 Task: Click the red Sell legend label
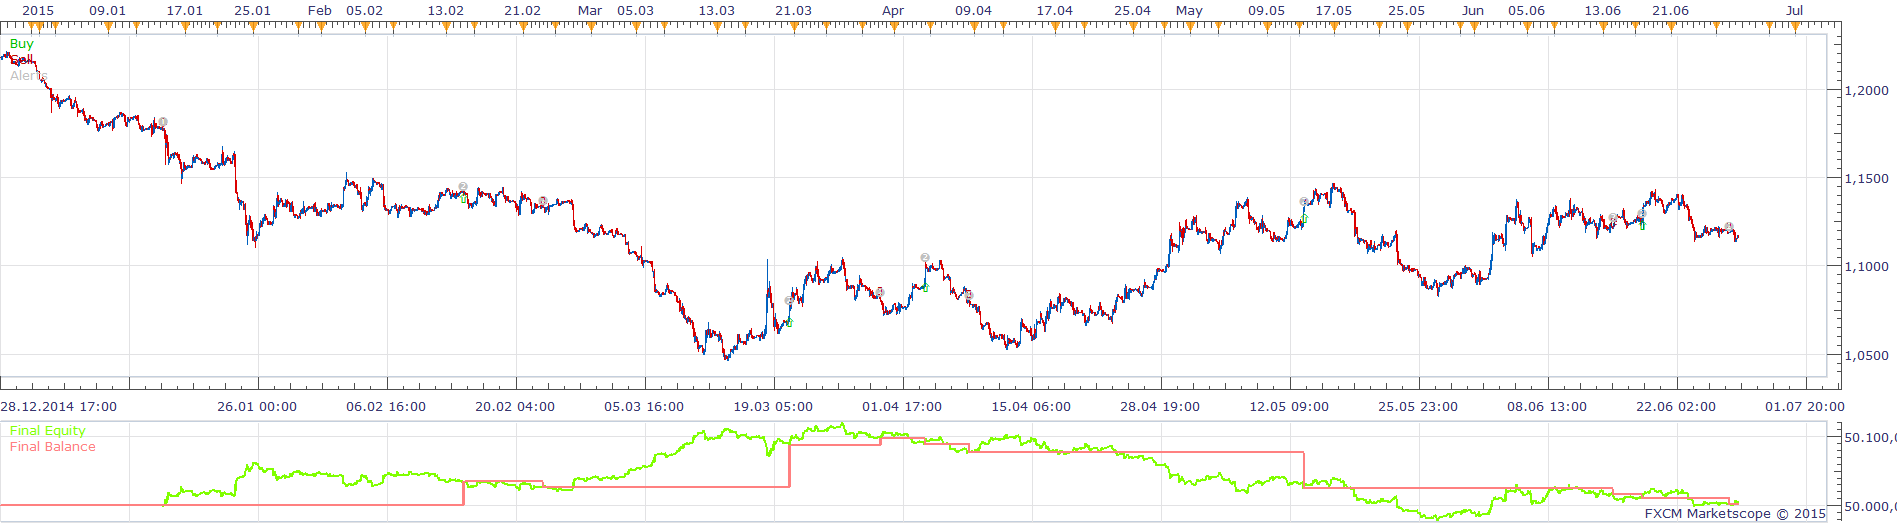coord(21,60)
